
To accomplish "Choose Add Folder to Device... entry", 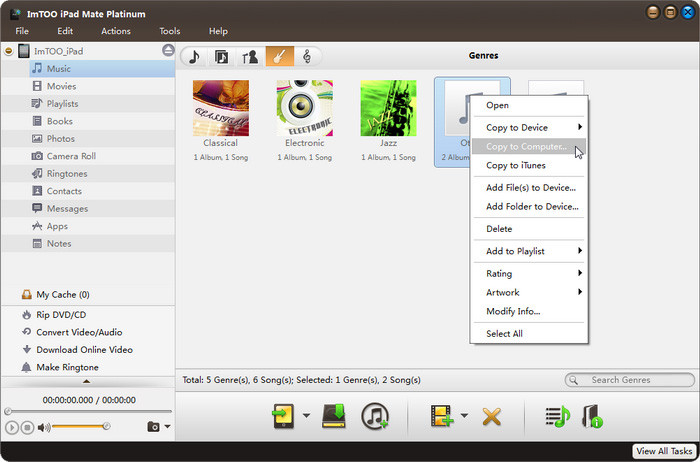I will (529, 207).
